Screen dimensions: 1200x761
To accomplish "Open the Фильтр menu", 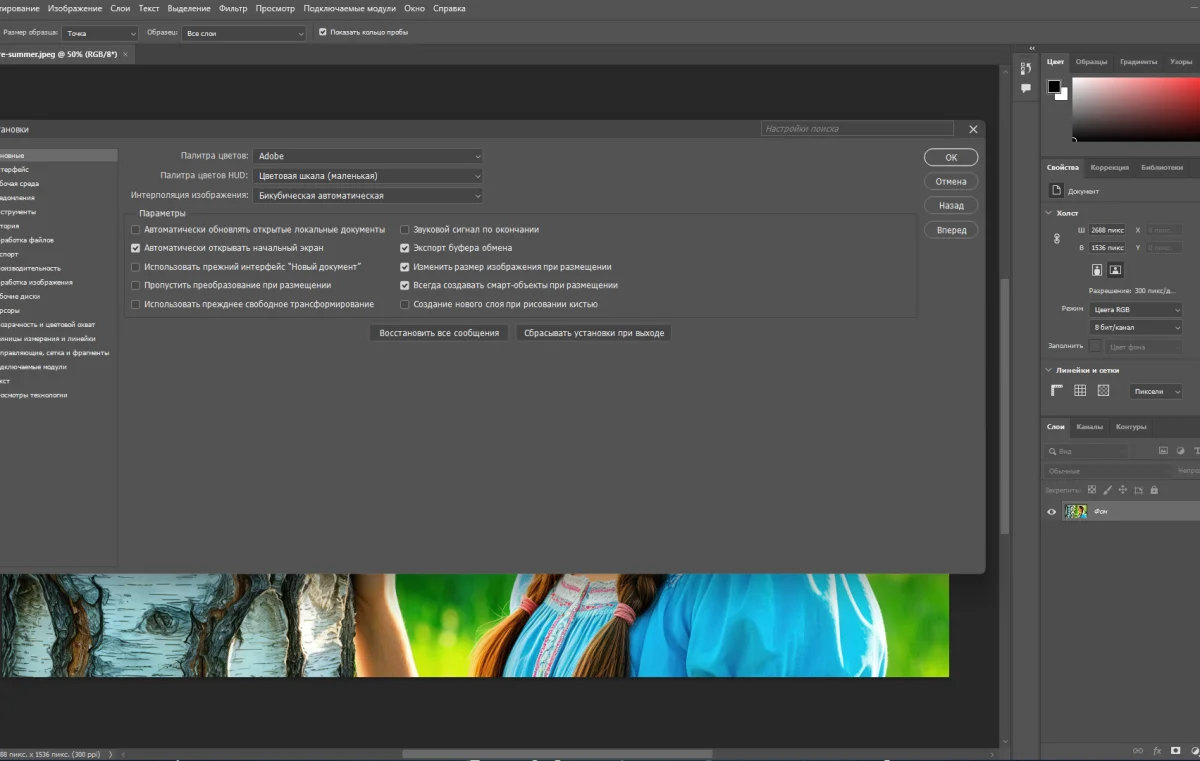I will 233,9.
